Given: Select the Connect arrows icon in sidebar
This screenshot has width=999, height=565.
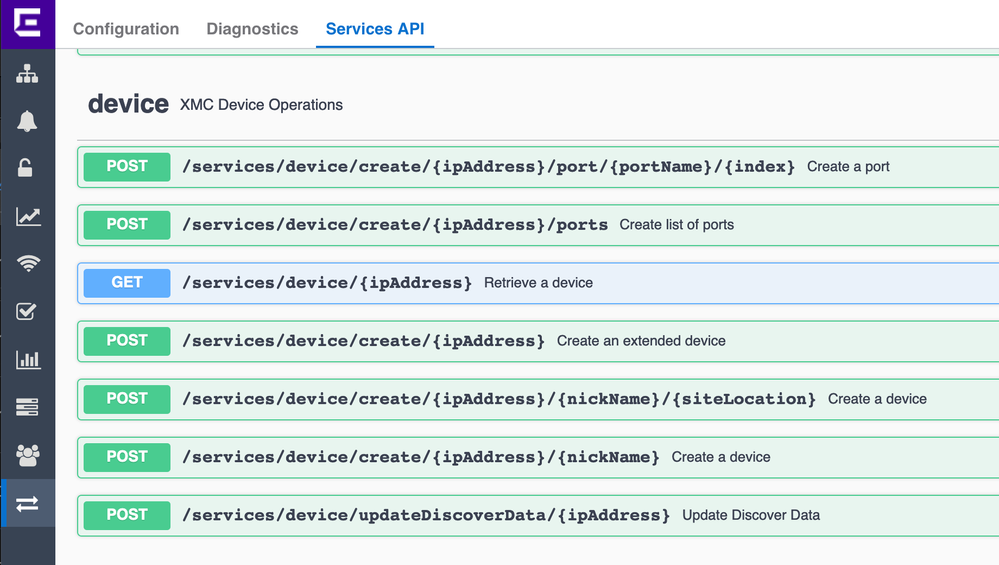Looking at the screenshot, I should pyautogui.click(x=27, y=503).
